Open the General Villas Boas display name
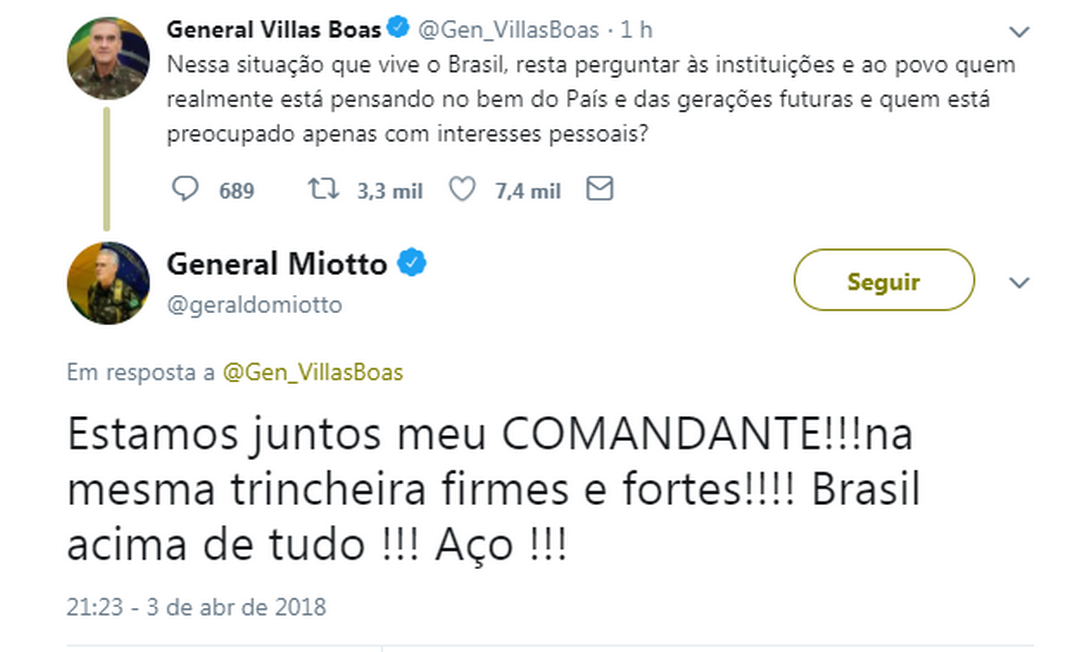This screenshot has width=1086, height=652. point(274,30)
